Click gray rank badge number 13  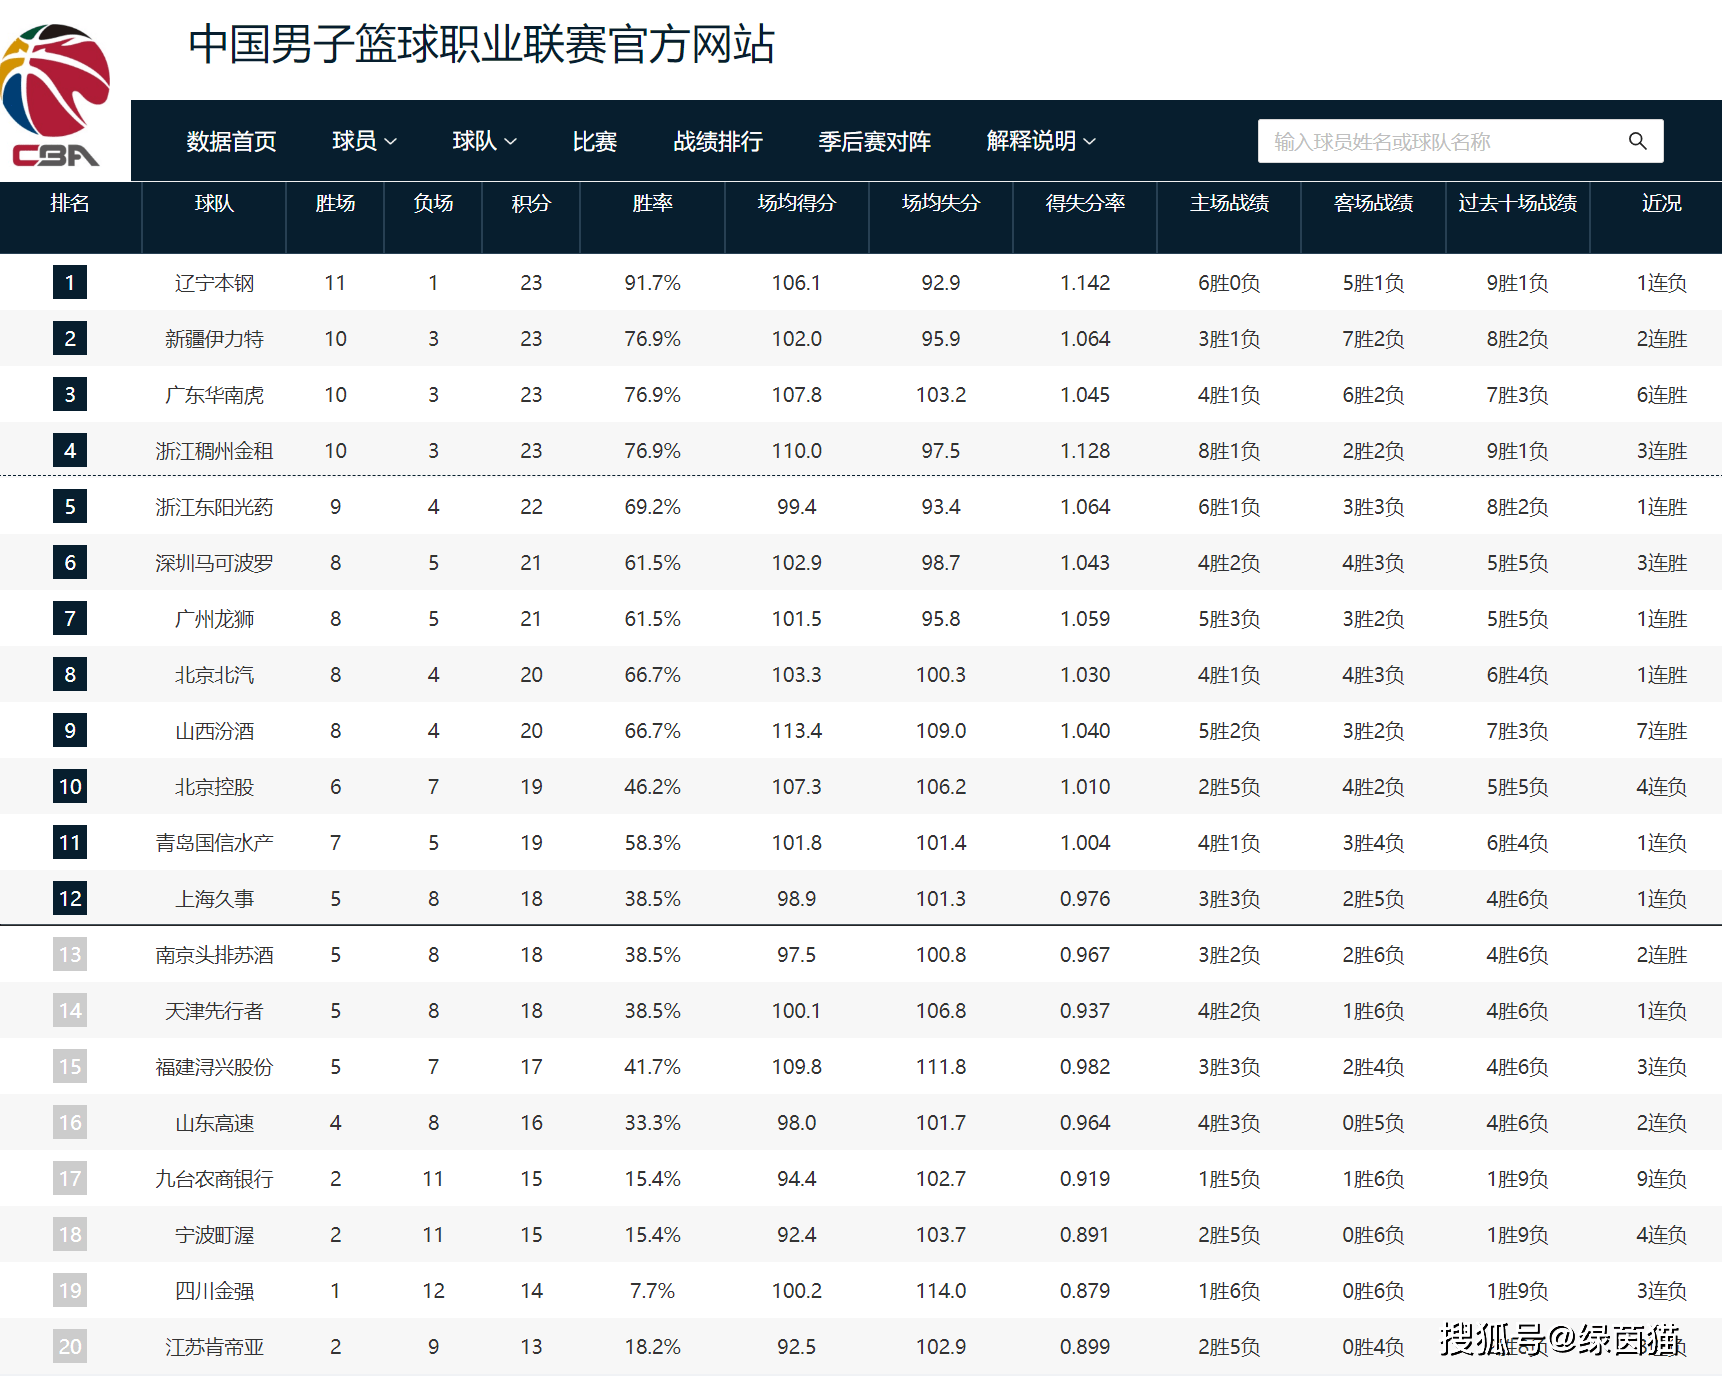pyautogui.click(x=70, y=954)
